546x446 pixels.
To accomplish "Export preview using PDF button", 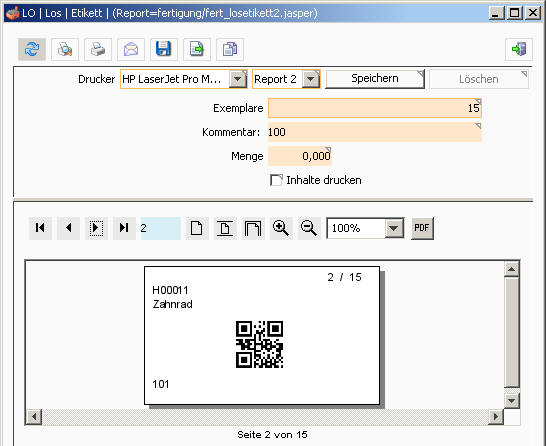I will click(422, 228).
